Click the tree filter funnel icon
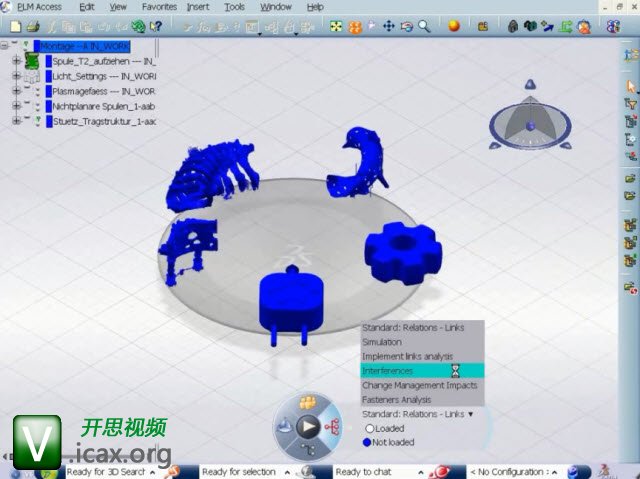The image size is (640, 479). click(631, 104)
